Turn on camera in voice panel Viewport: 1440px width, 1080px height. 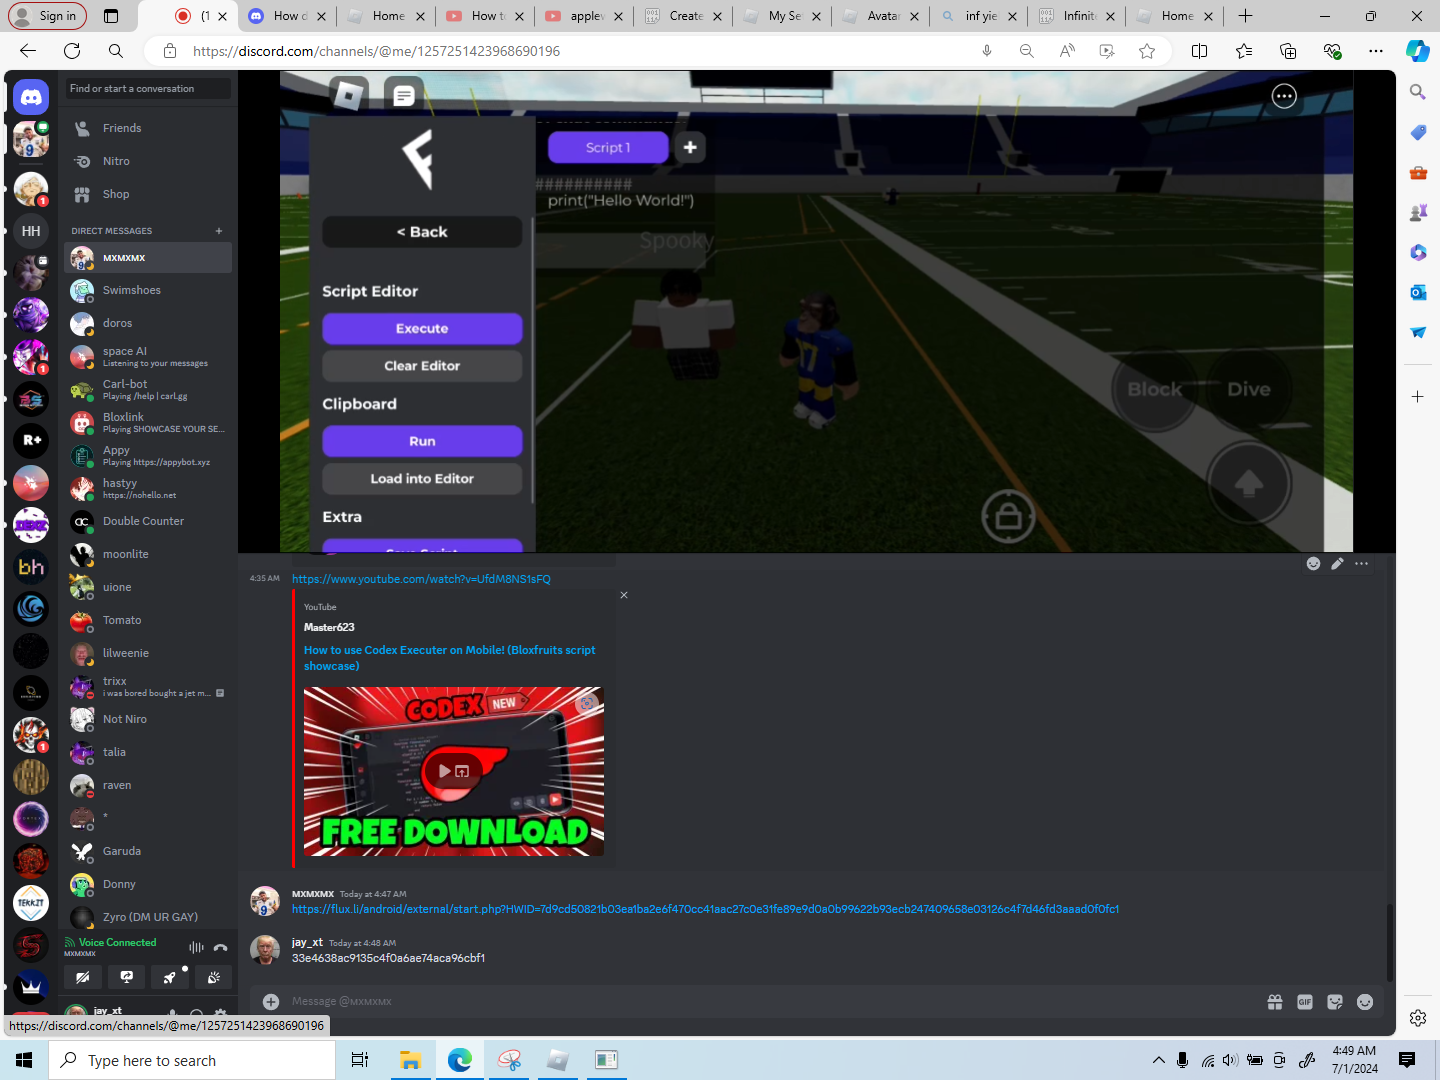pyautogui.click(x=83, y=977)
